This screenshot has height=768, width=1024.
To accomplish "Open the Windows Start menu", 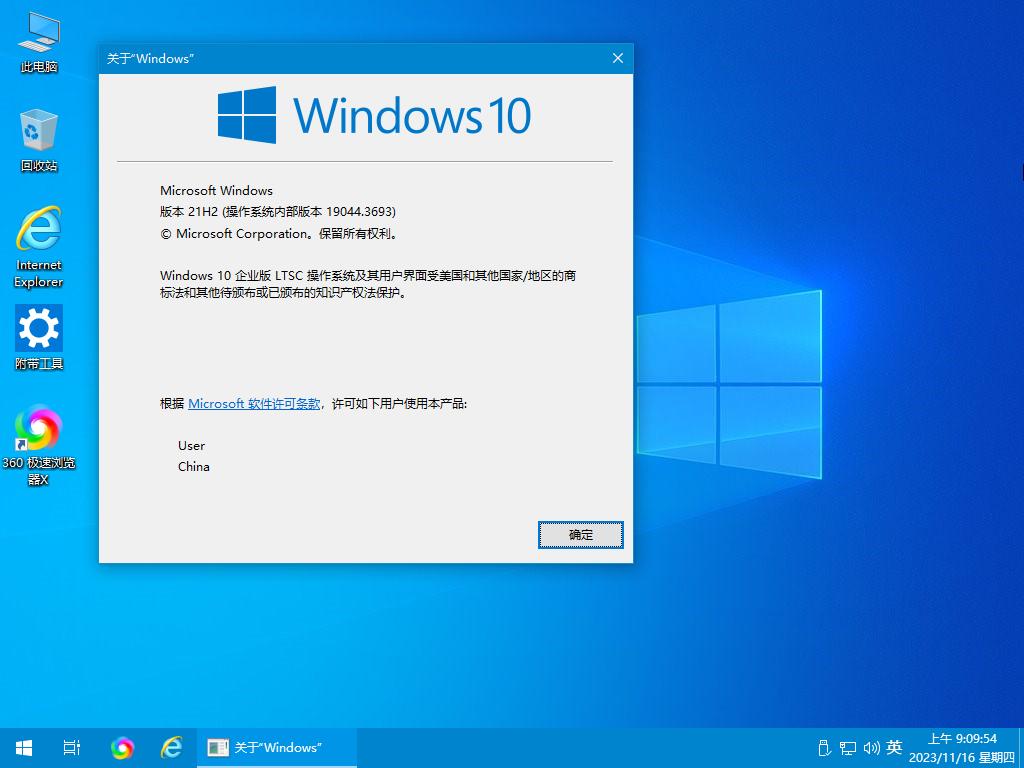I will [x=24, y=748].
